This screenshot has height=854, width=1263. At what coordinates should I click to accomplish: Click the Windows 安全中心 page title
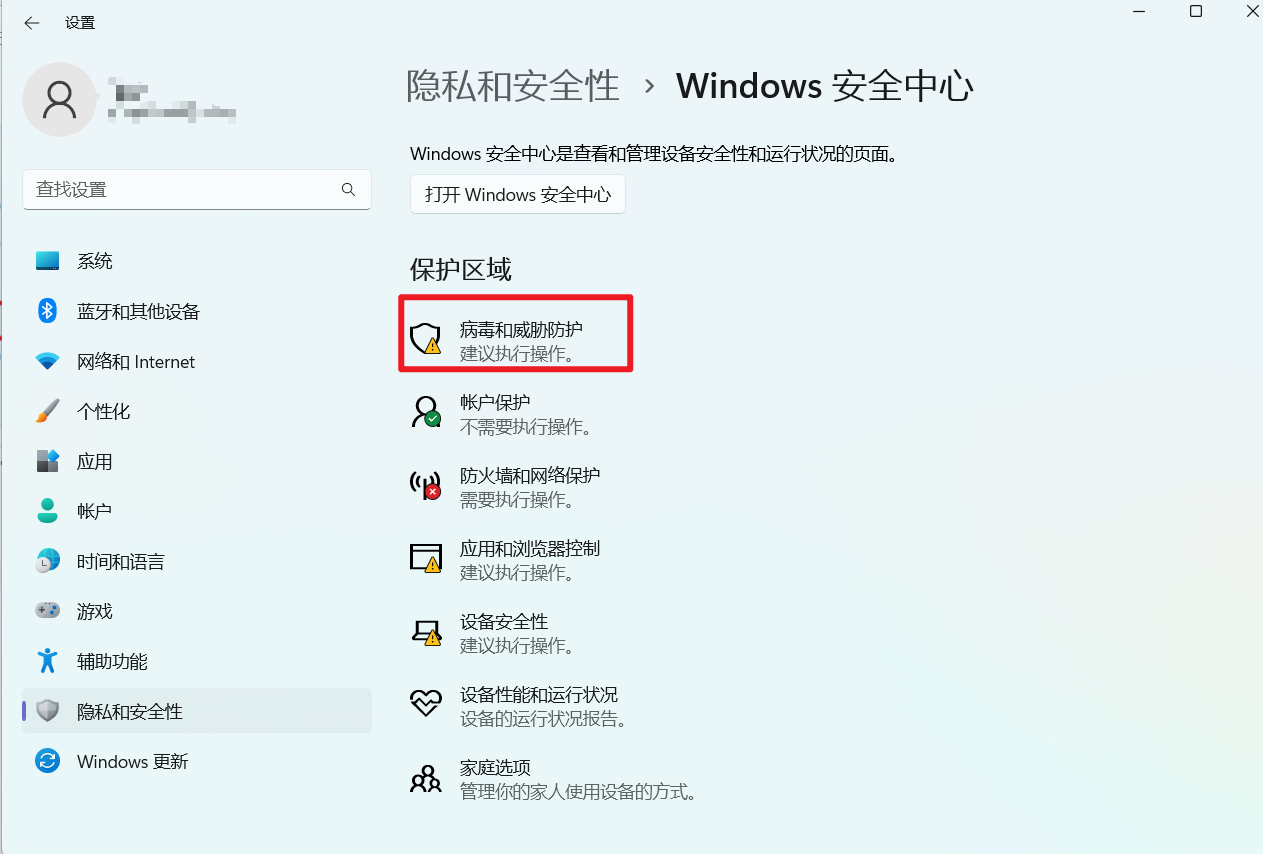click(x=825, y=87)
